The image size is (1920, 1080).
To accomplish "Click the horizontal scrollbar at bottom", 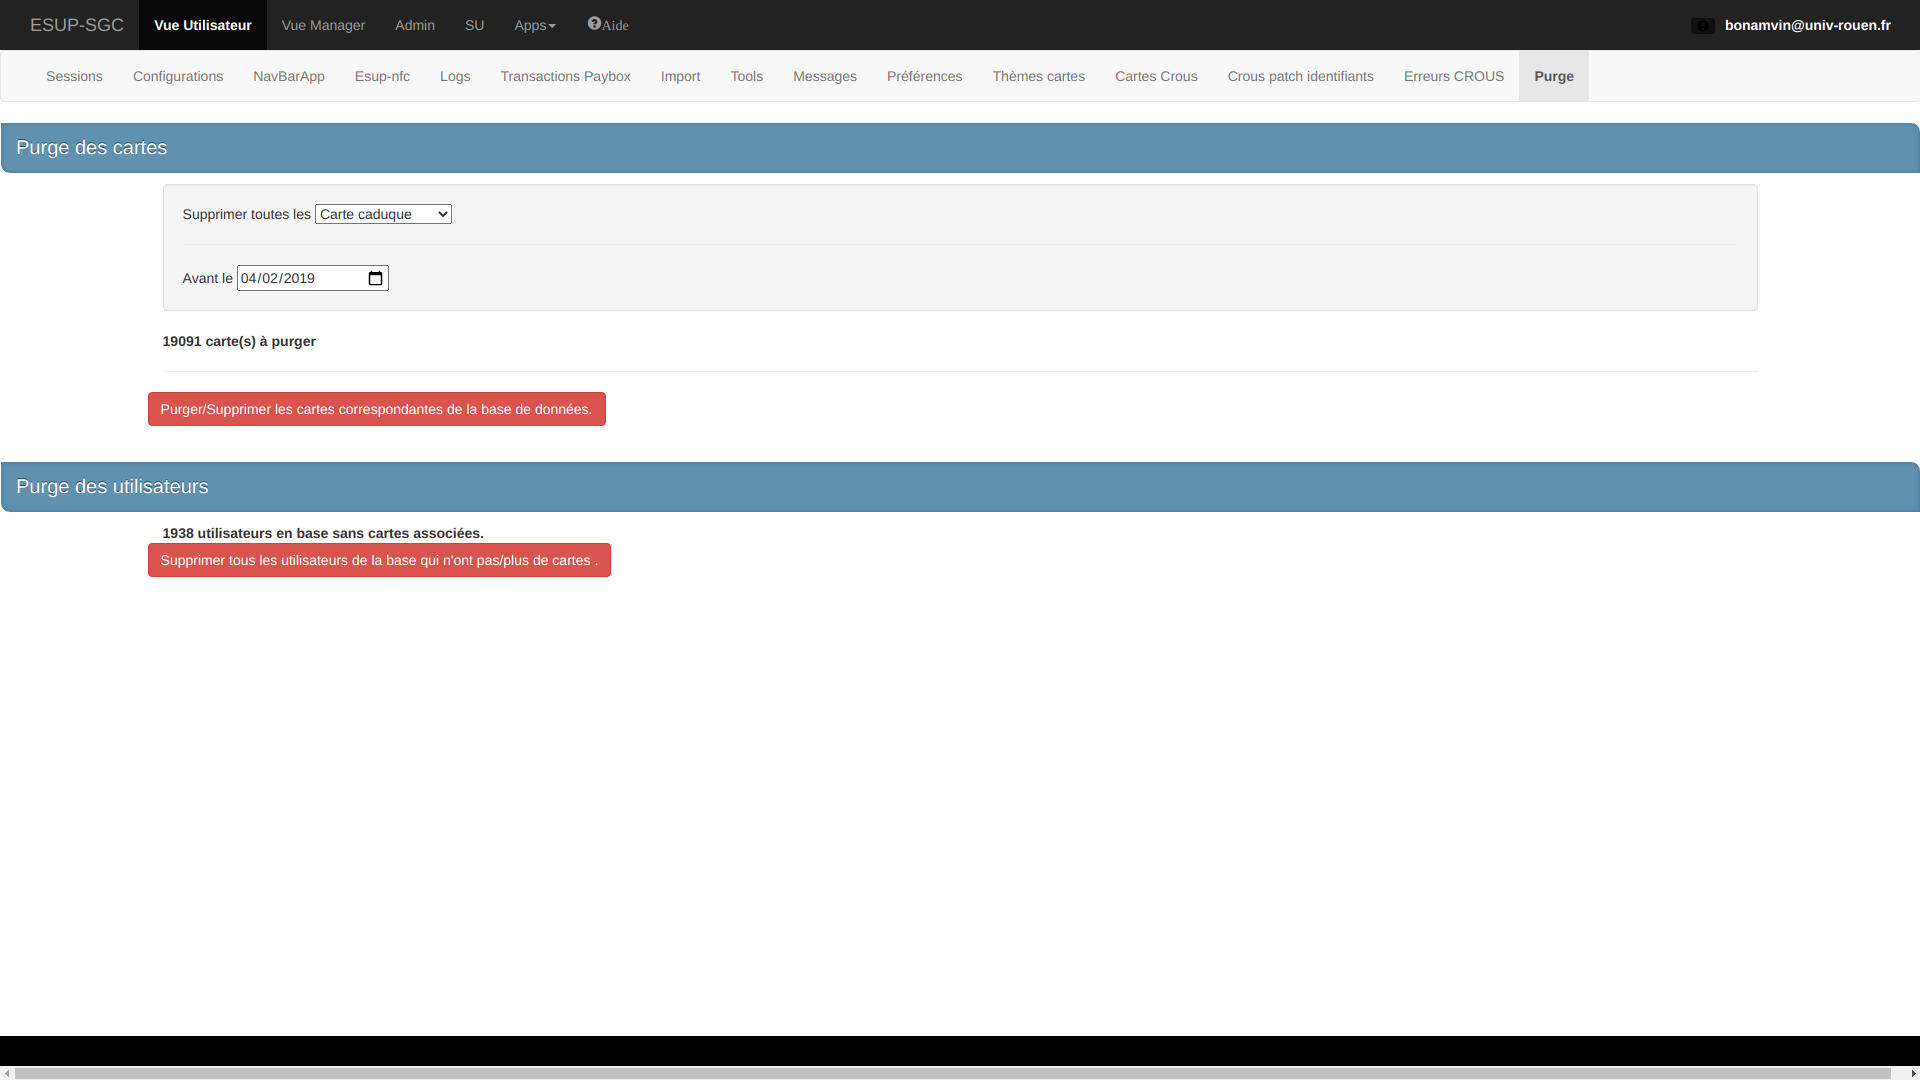I will coord(950,1073).
